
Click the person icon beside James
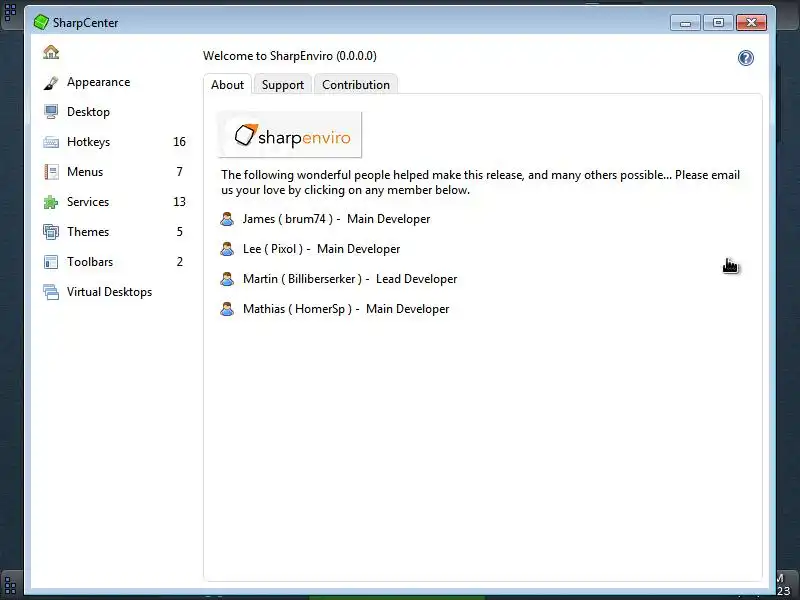pyautogui.click(x=227, y=219)
